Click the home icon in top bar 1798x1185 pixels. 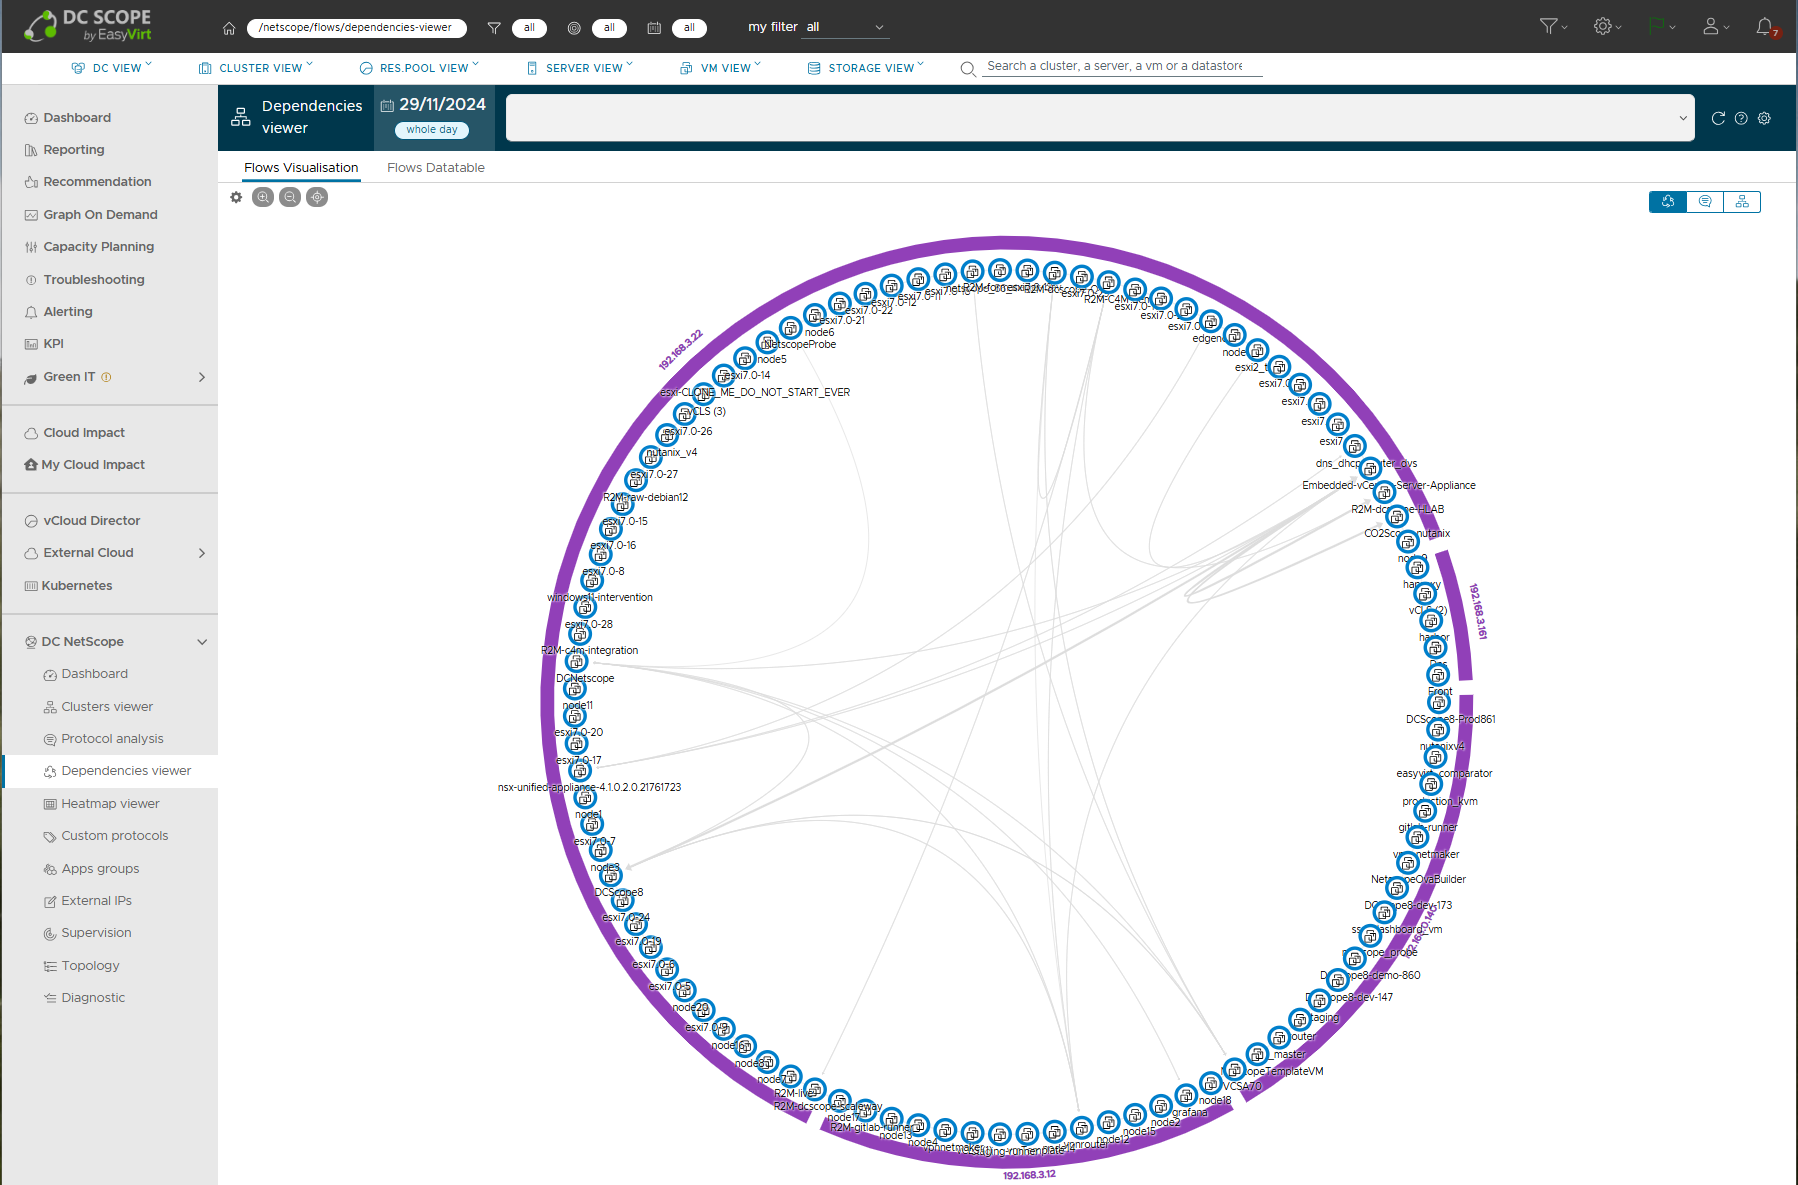click(229, 28)
